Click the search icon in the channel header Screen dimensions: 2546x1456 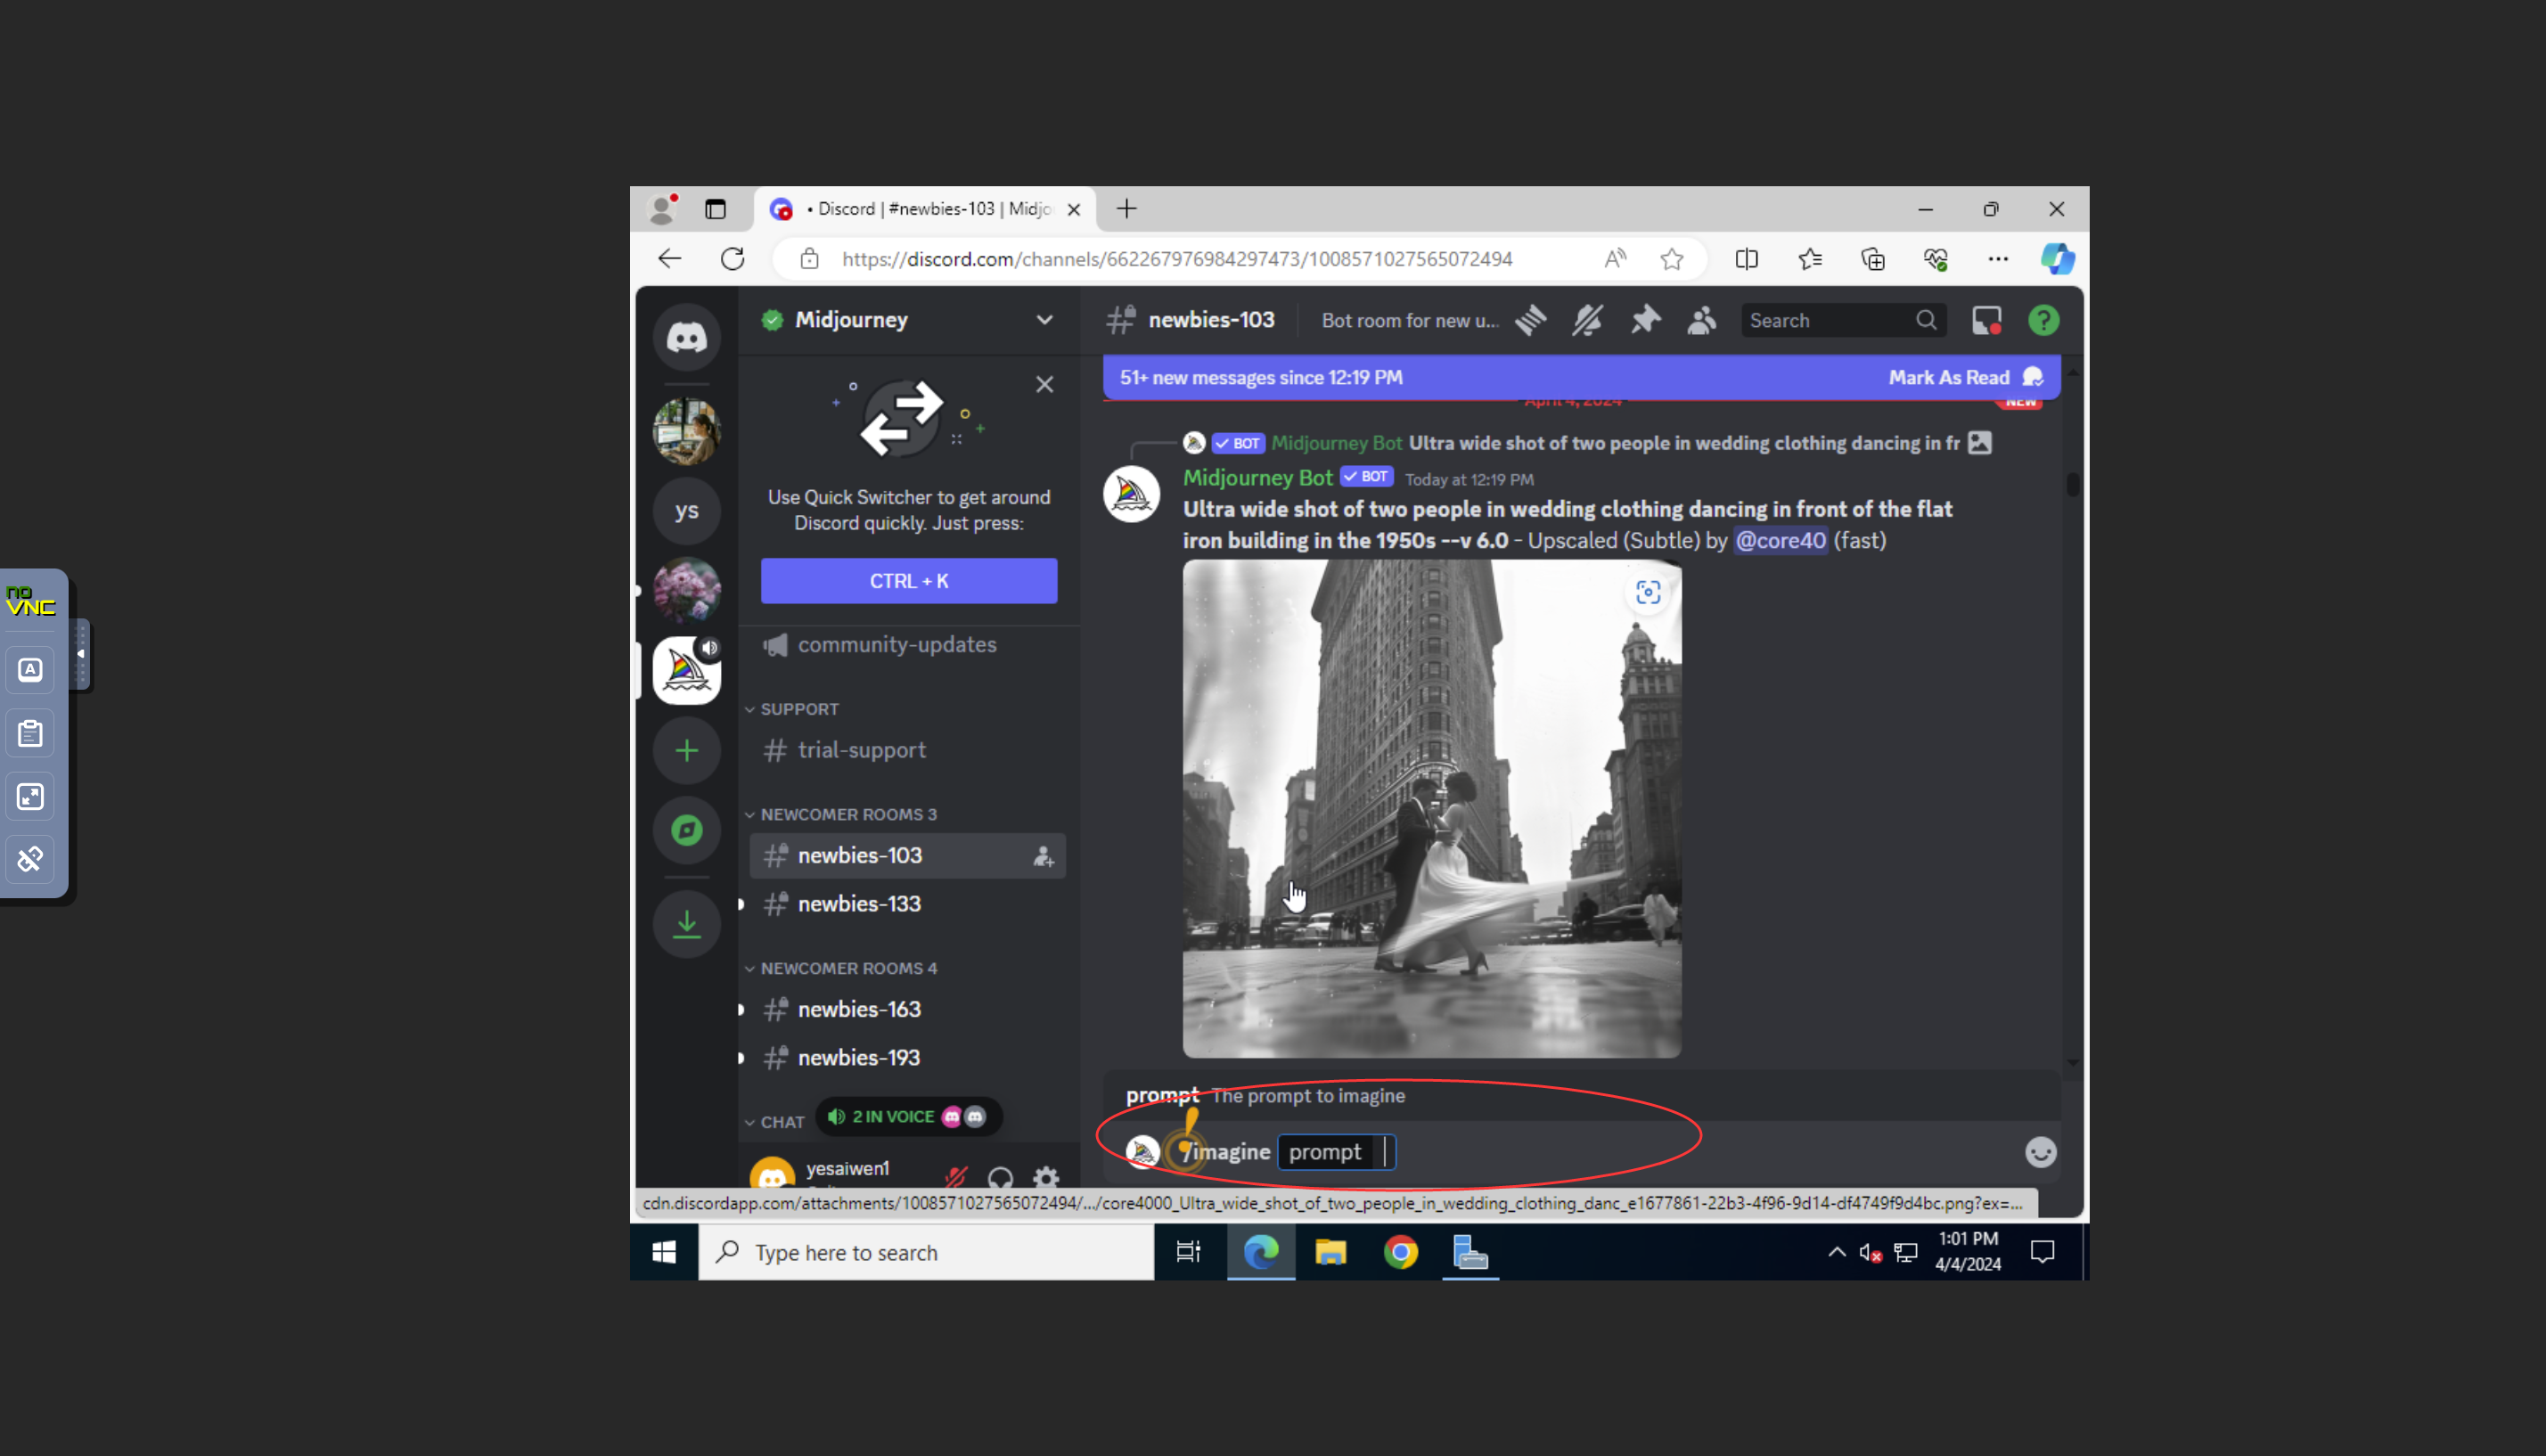[1925, 320]
